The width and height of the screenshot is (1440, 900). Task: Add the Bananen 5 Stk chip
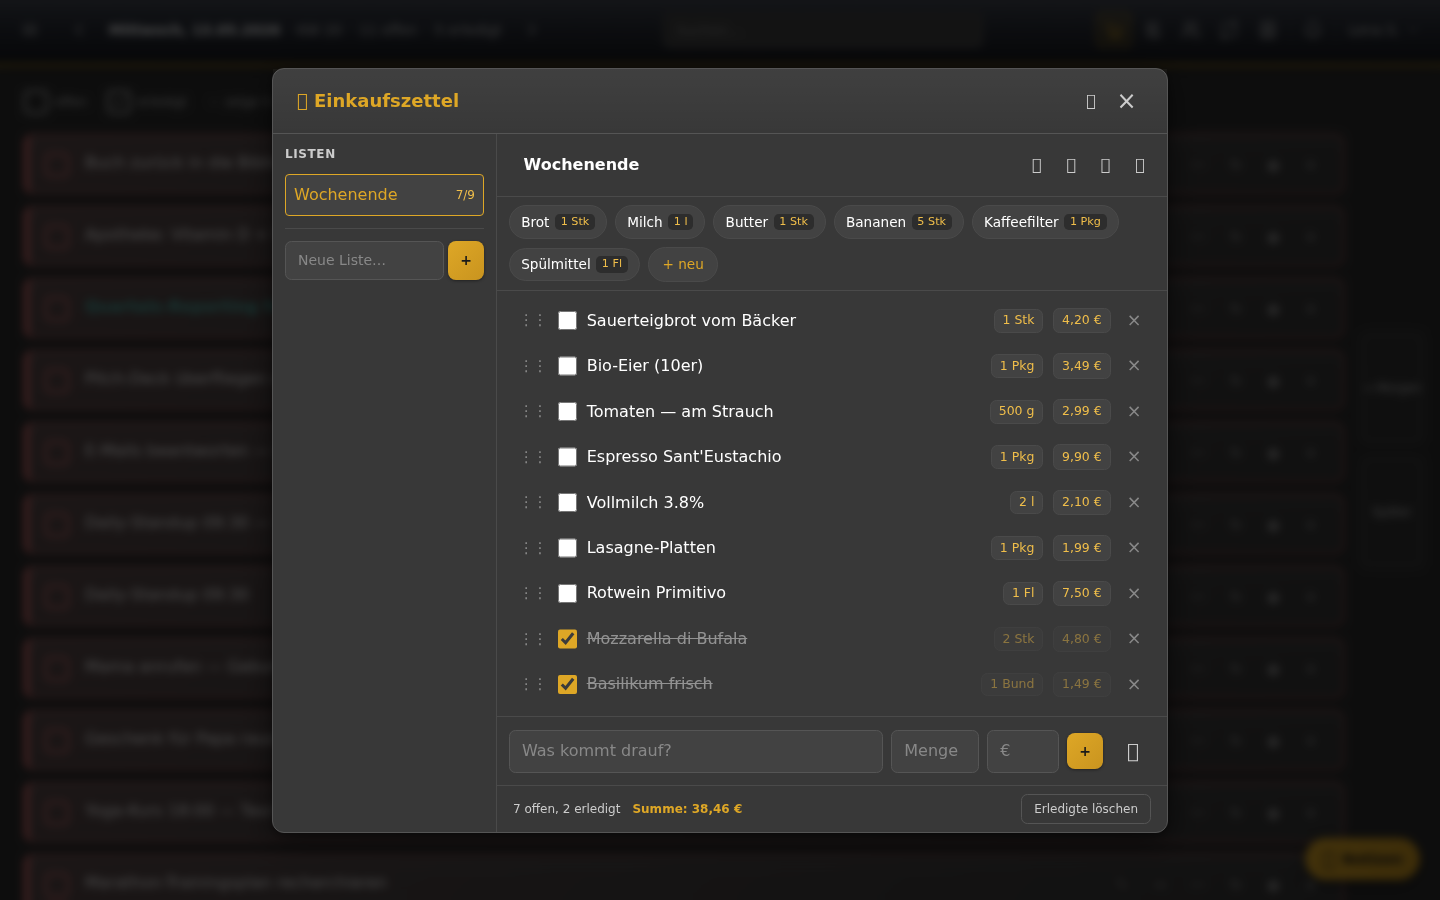[x=899, y=222]
